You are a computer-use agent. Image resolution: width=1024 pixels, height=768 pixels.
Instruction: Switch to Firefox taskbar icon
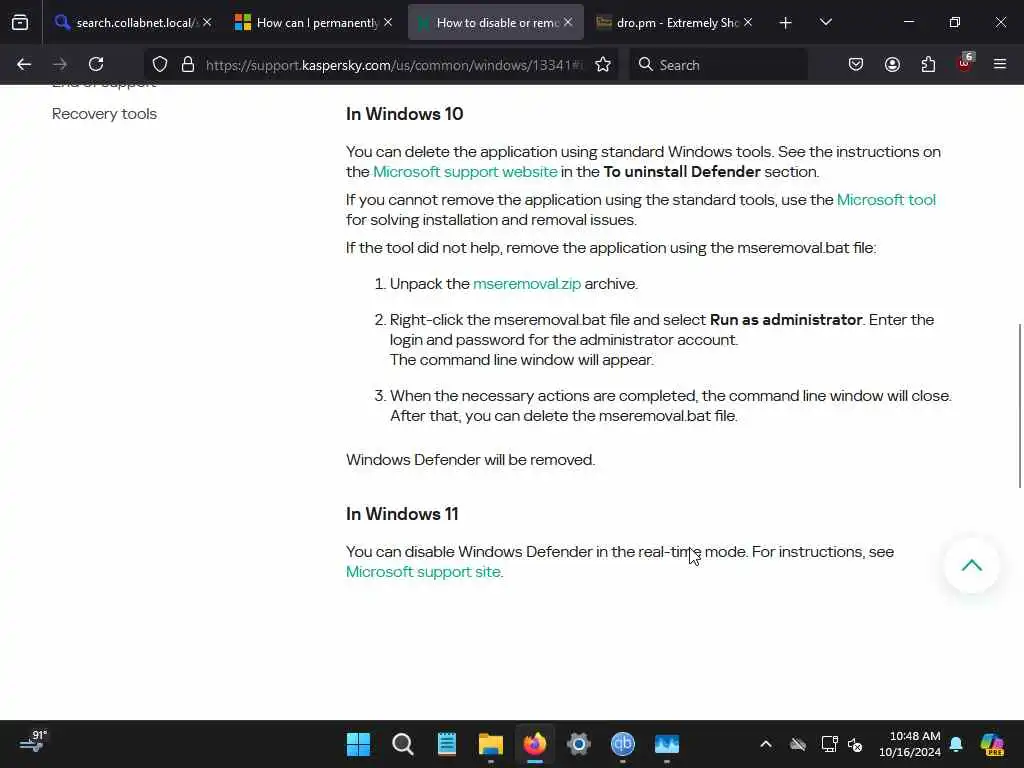coord(535,744)
